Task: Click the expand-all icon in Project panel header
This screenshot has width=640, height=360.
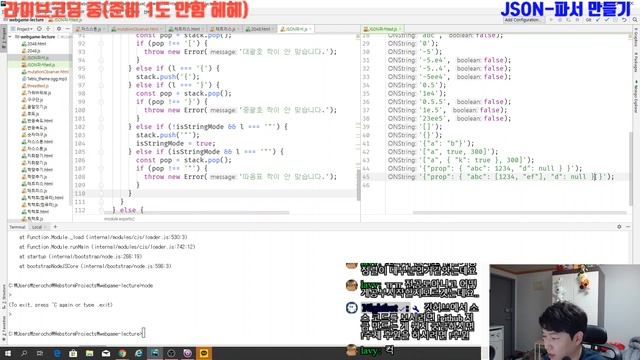Action: pyautogui.click(x=48, y=29)
